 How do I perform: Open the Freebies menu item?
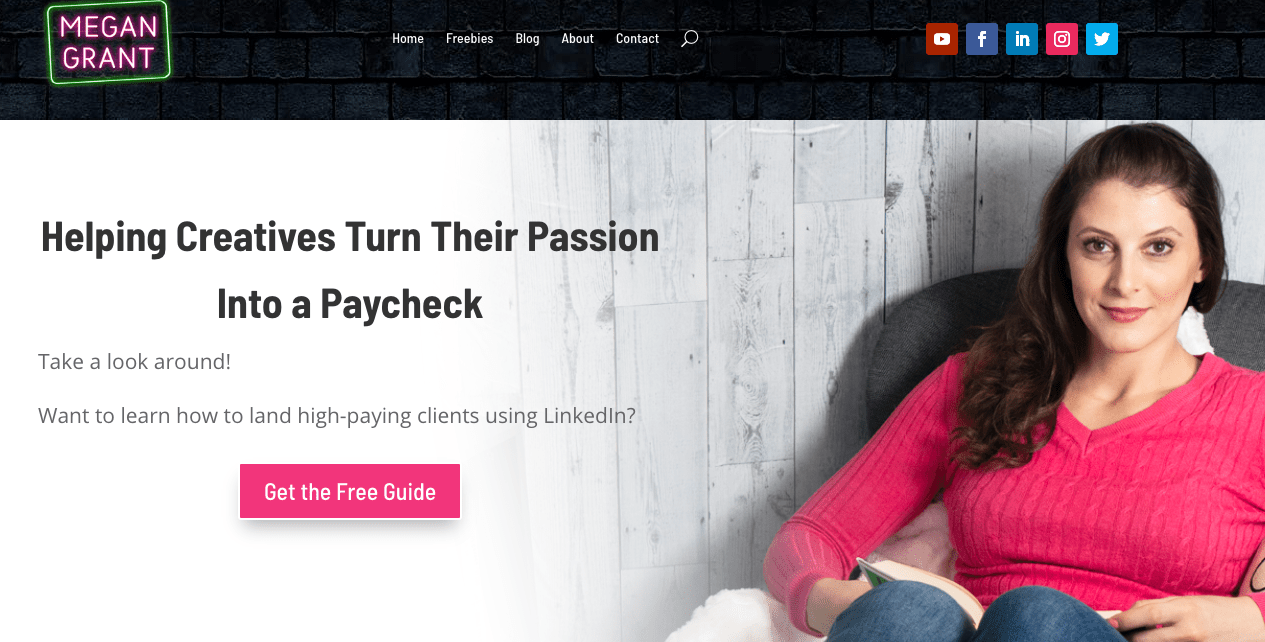point(469,38)
